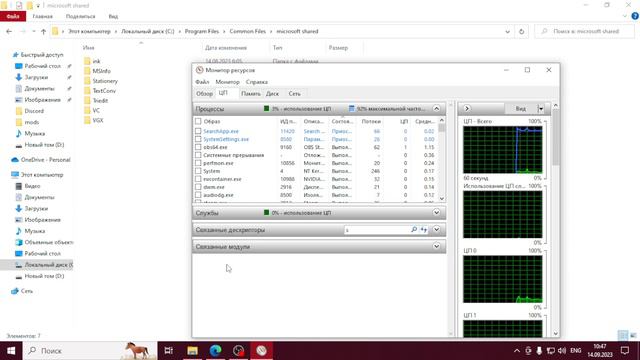
Task: Select Новый том (D:) under Этот компьютер
Action: pos(44,276)
